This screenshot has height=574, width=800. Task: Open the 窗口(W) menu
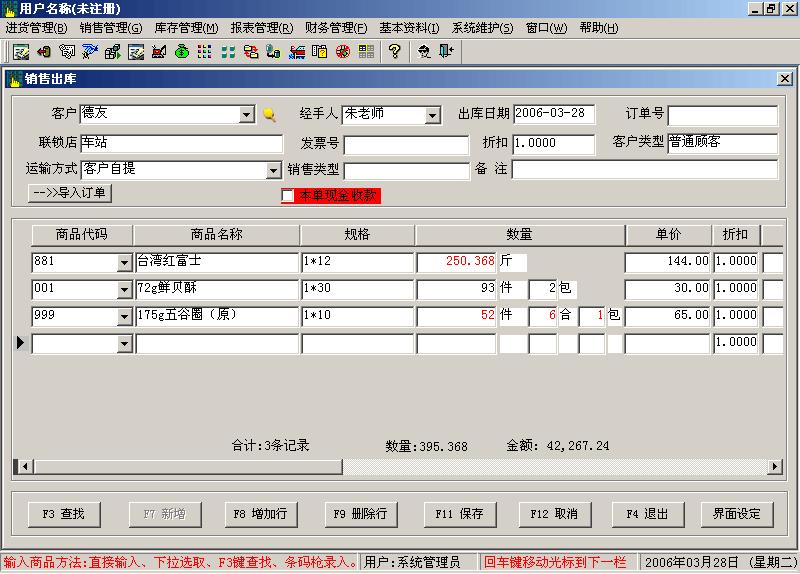click(546, 28)
